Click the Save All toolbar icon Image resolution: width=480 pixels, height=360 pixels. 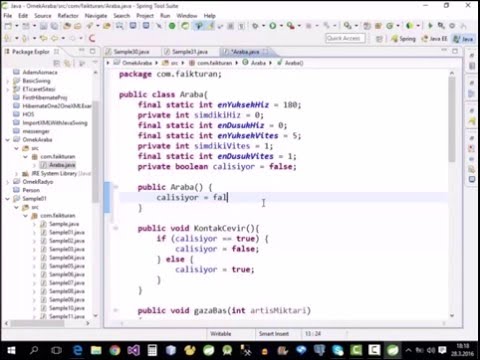tap(54, 26)
